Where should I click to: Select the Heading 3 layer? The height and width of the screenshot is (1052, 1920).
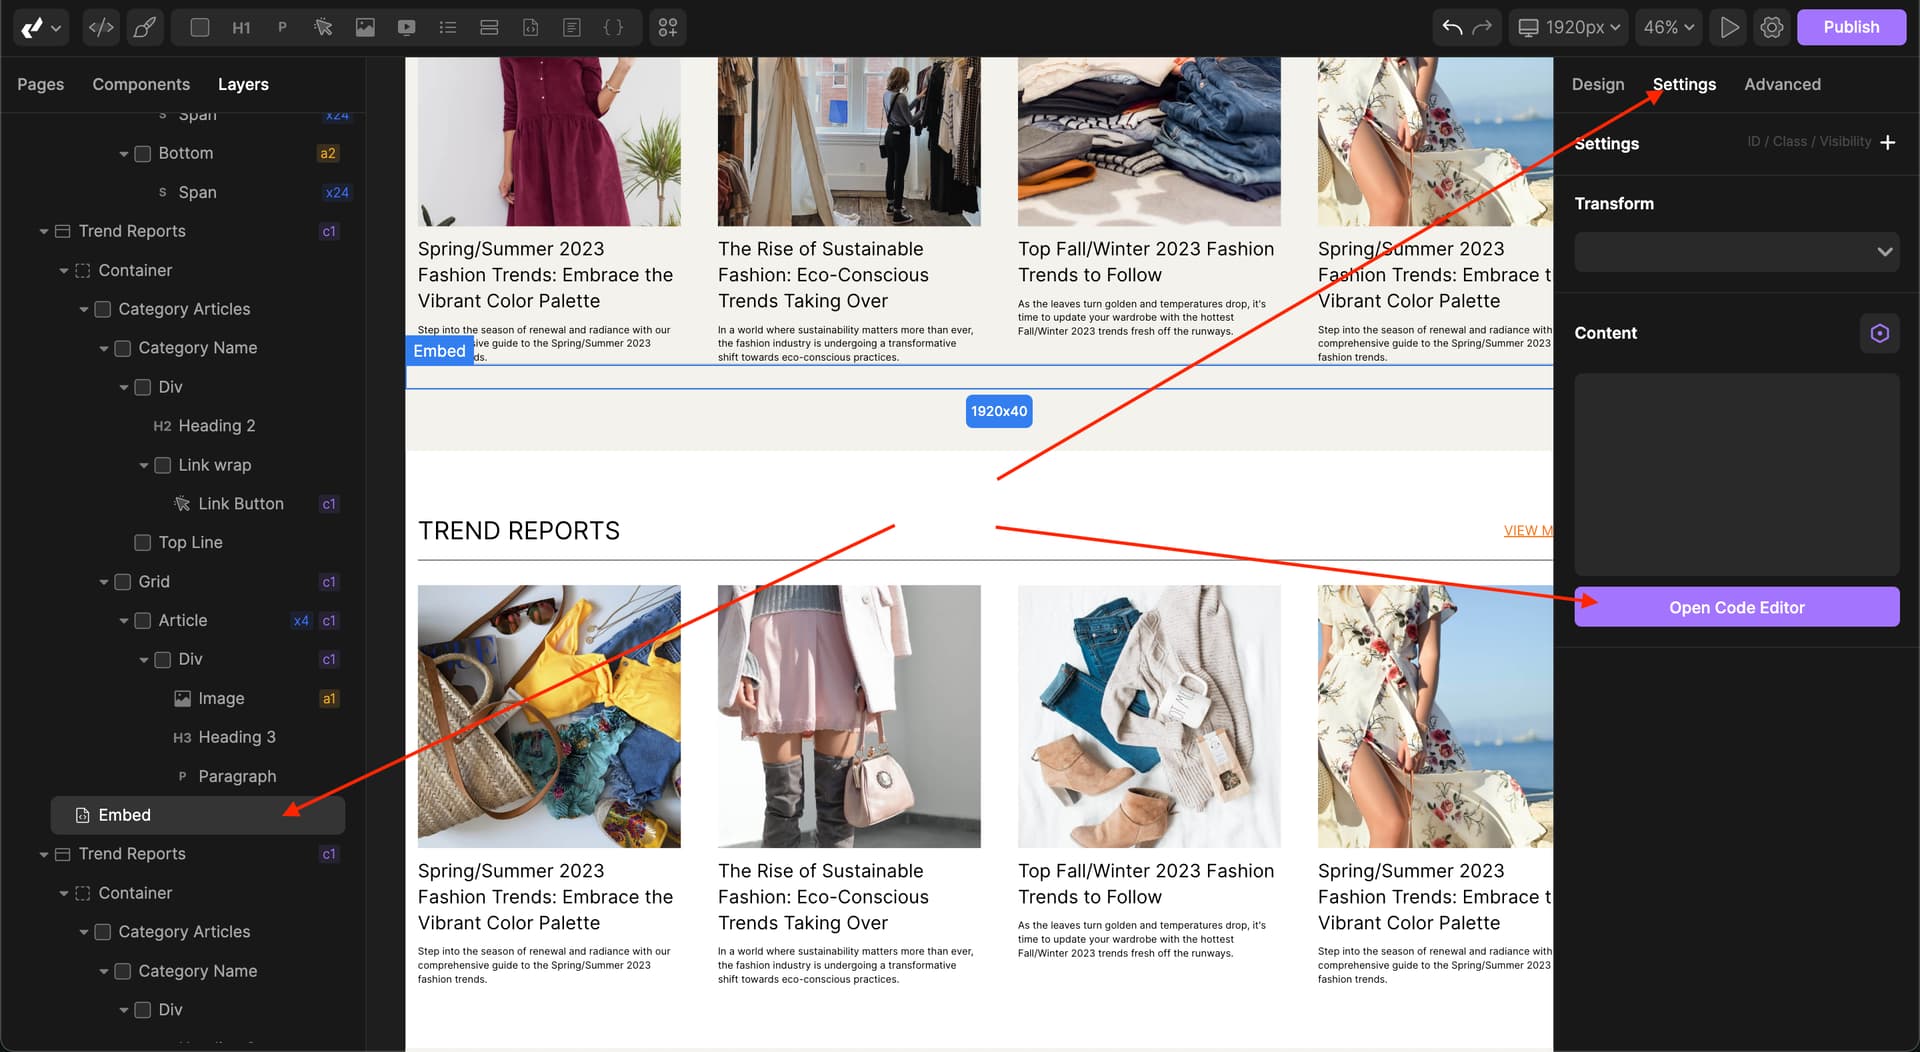point(236,737)
